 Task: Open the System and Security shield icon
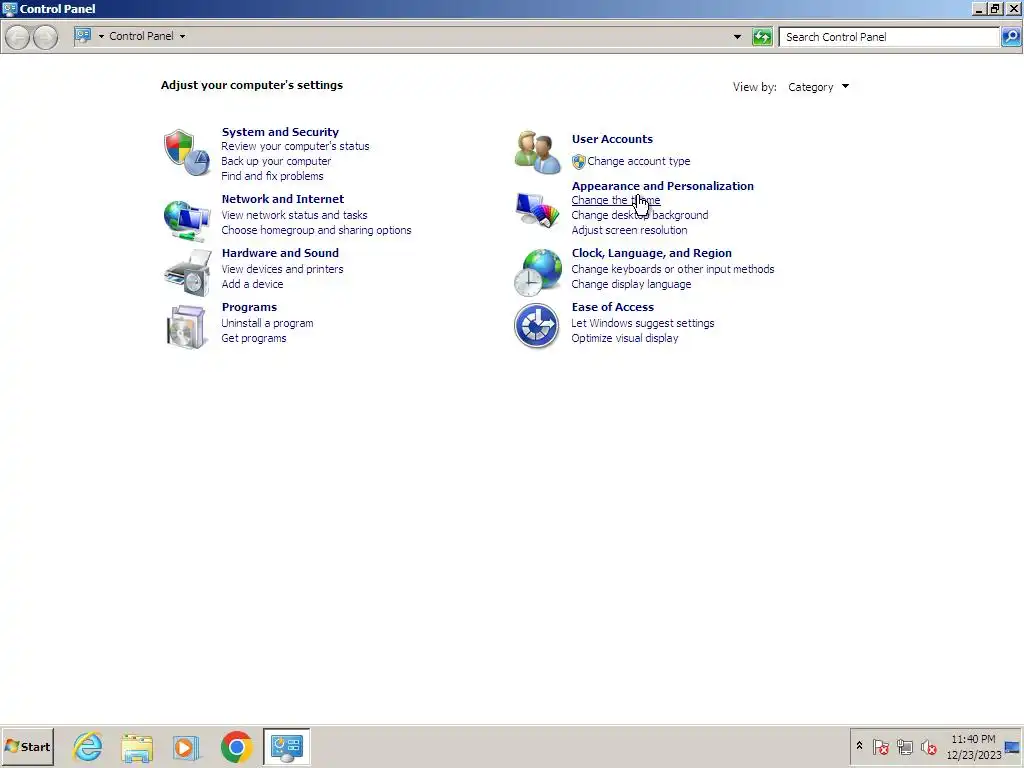click(x=187, y=152)
